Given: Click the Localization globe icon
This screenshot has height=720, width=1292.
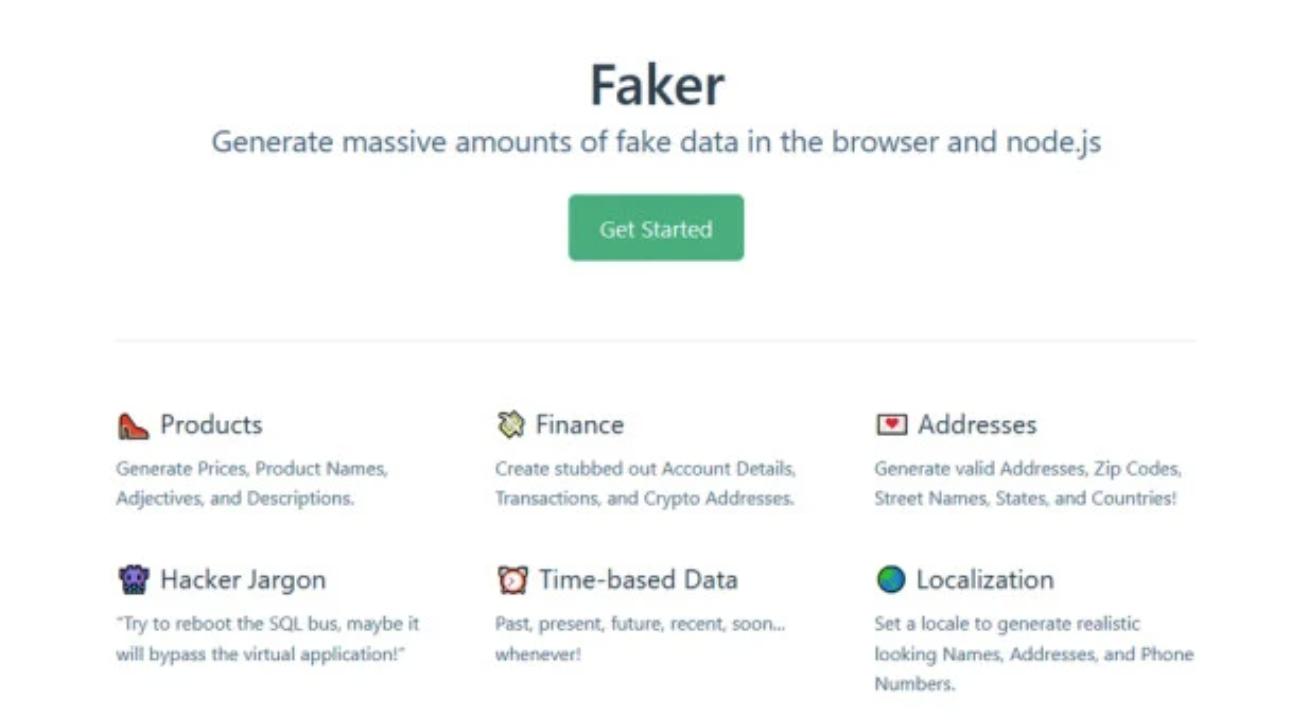Looking at the screenshot, I should [x=891, y=579].
